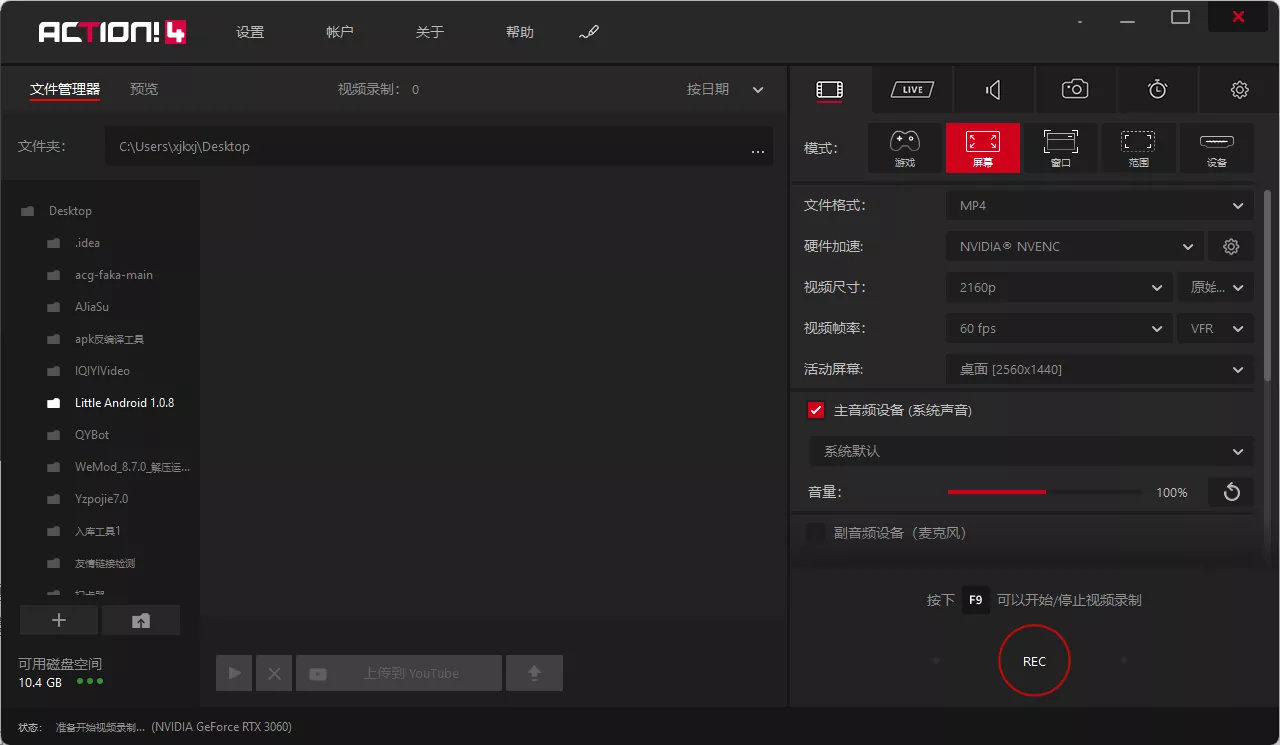Screen dimensions: 1280x745
Task: Enable the secondary audio device (microphone) checkbox
Action: coord(816,533)
